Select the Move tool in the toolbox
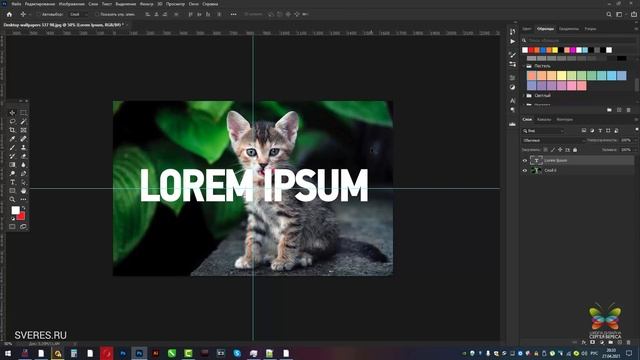 point(12,113)
